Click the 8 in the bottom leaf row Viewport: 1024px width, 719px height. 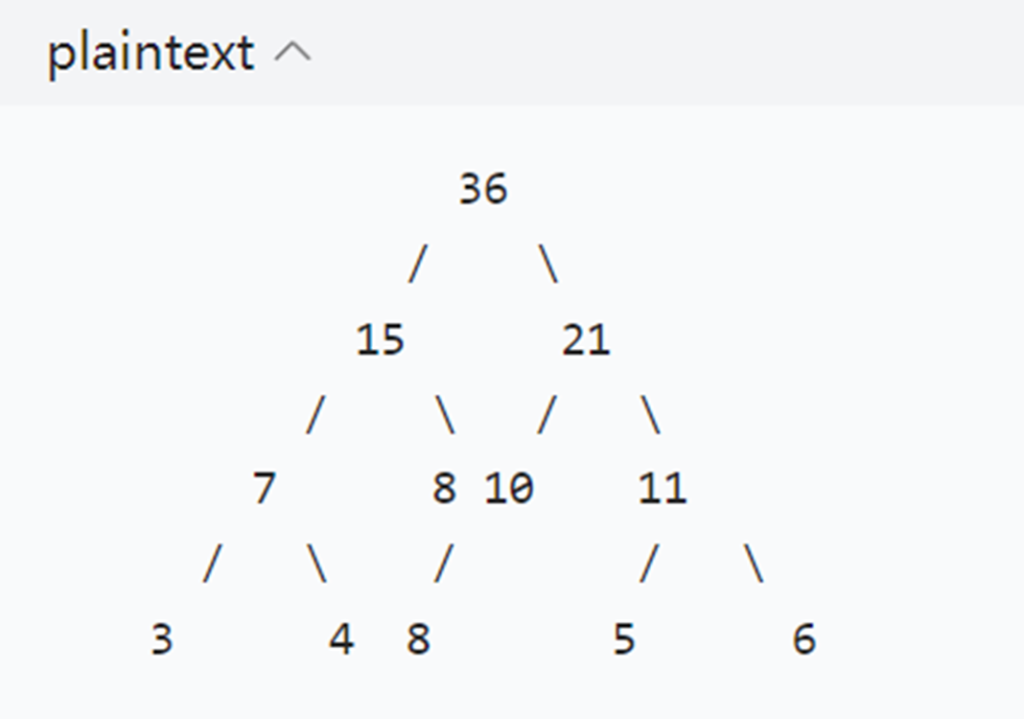tap(419, 639)
